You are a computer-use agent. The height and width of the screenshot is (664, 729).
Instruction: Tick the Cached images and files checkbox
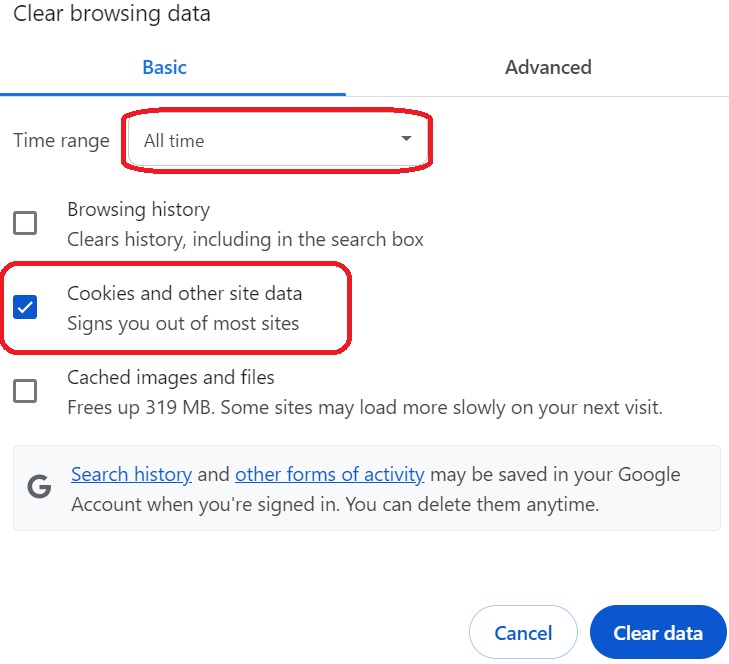25,391
